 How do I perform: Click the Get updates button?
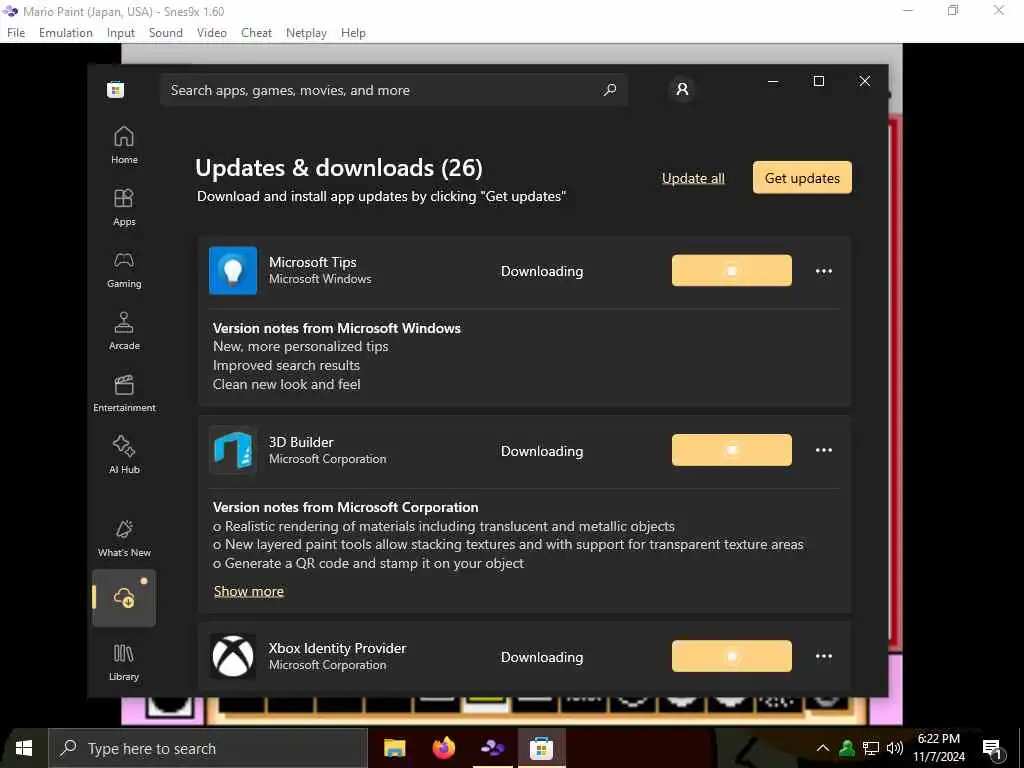(802, 178)
